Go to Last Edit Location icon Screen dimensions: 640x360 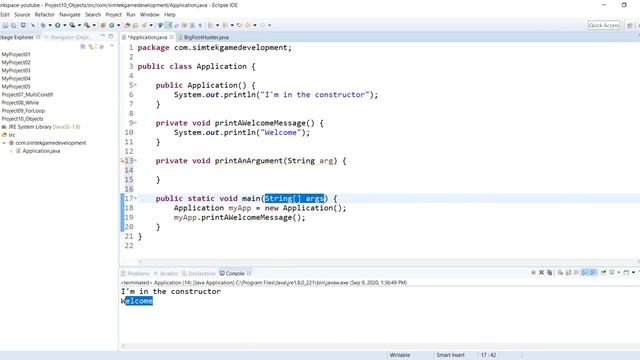pyautogui.click(x=239, y=25)
